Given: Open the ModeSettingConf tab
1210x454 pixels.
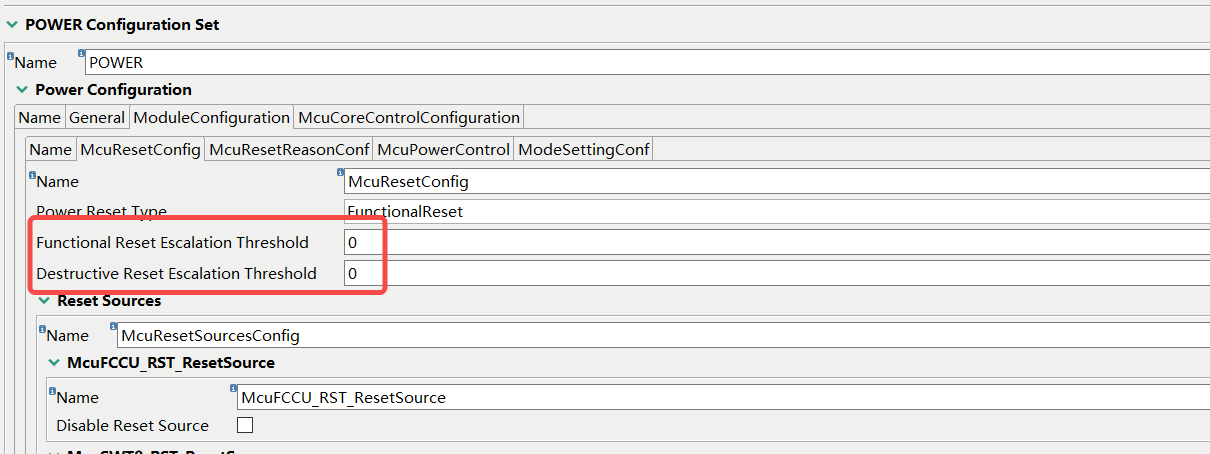Looking at the screenshot, I should point(584,150).
